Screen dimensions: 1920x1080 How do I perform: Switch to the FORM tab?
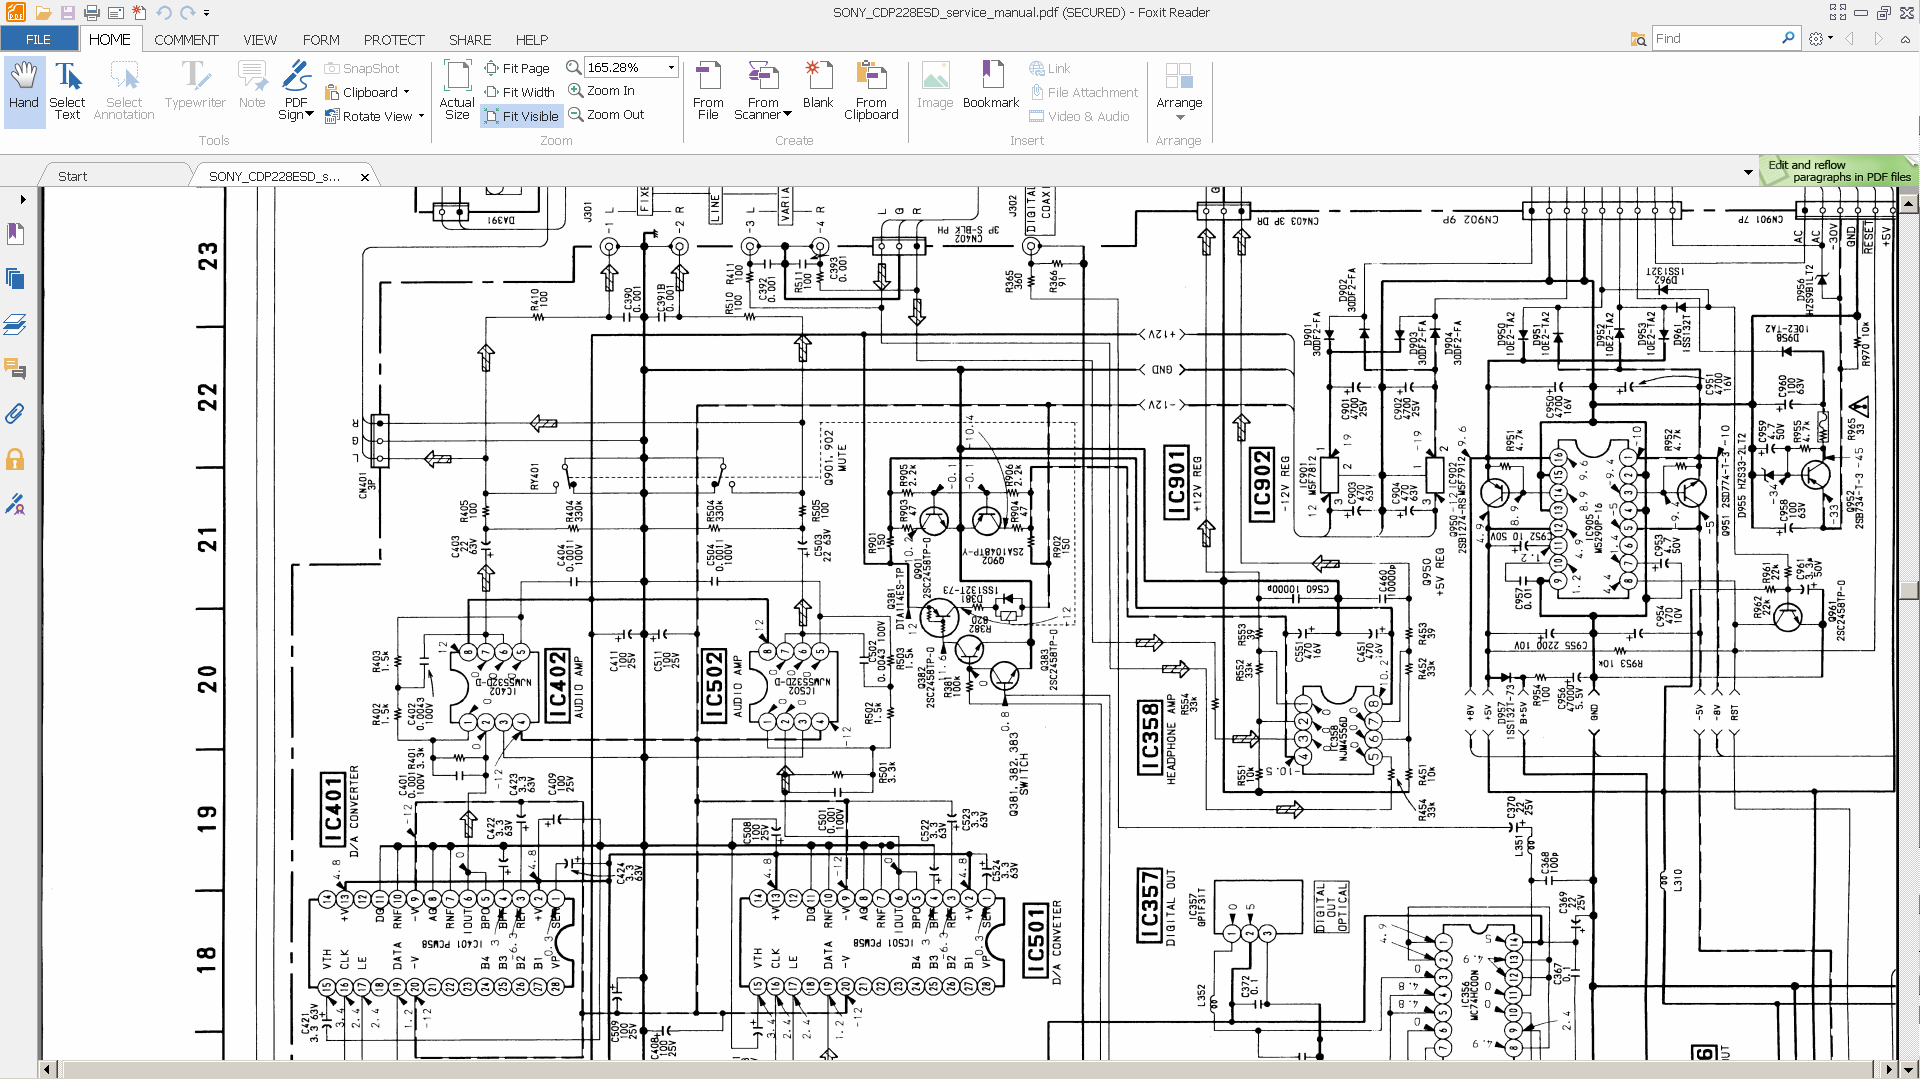click(321, 39)
